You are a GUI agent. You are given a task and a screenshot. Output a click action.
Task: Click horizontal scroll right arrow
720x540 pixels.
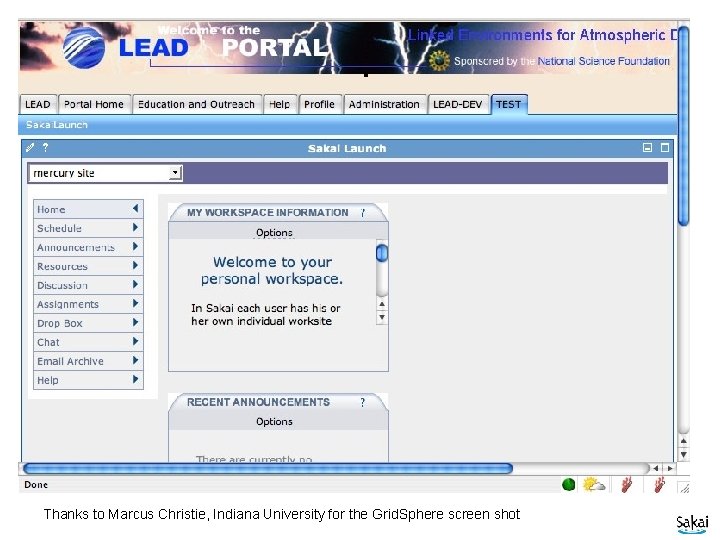click(x=669, y=468)
